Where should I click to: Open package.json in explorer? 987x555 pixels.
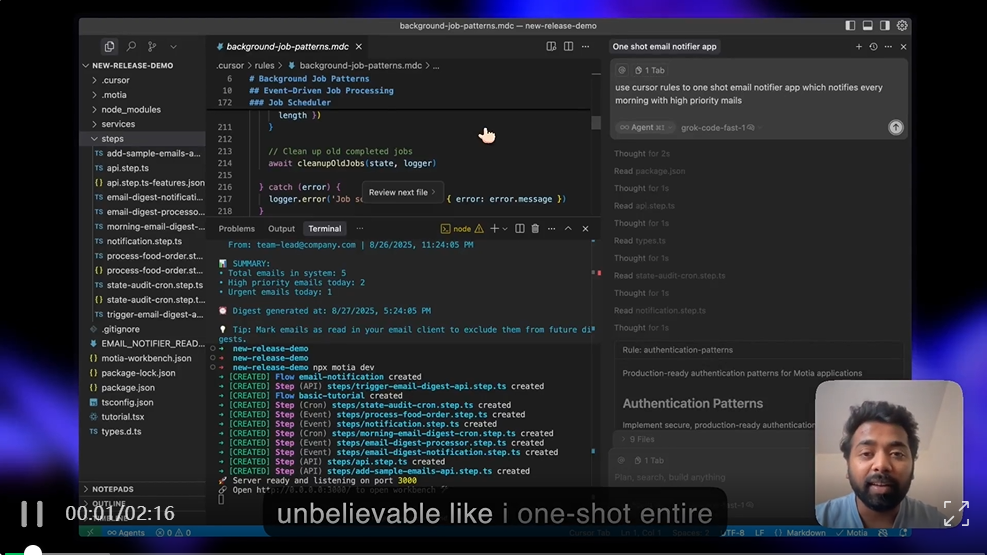click(128, 388)
